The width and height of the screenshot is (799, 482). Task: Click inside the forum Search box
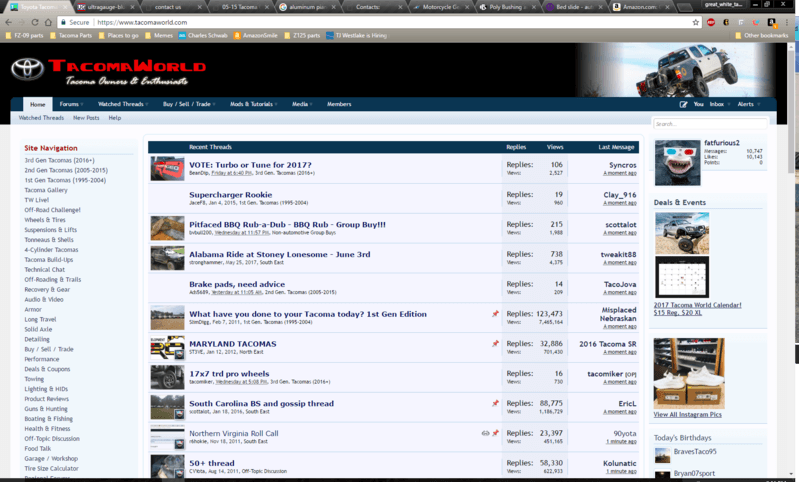coord(710,124)
